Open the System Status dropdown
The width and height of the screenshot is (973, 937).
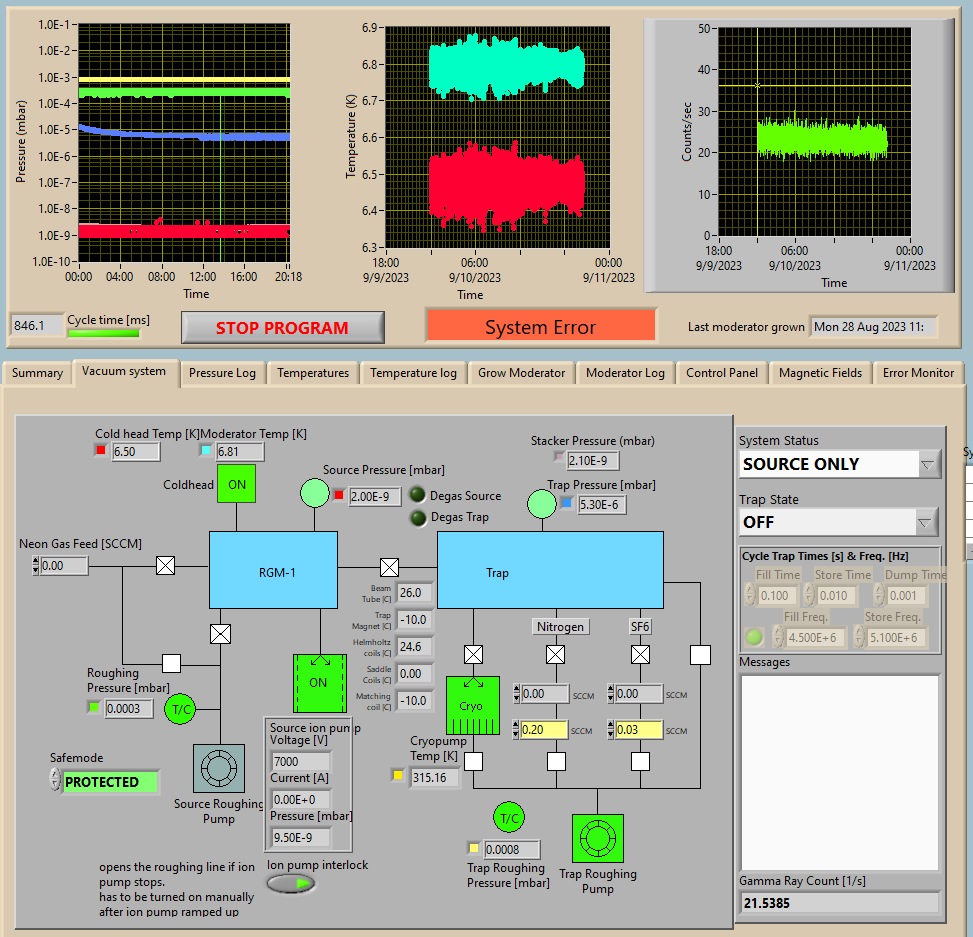point(928,464)
